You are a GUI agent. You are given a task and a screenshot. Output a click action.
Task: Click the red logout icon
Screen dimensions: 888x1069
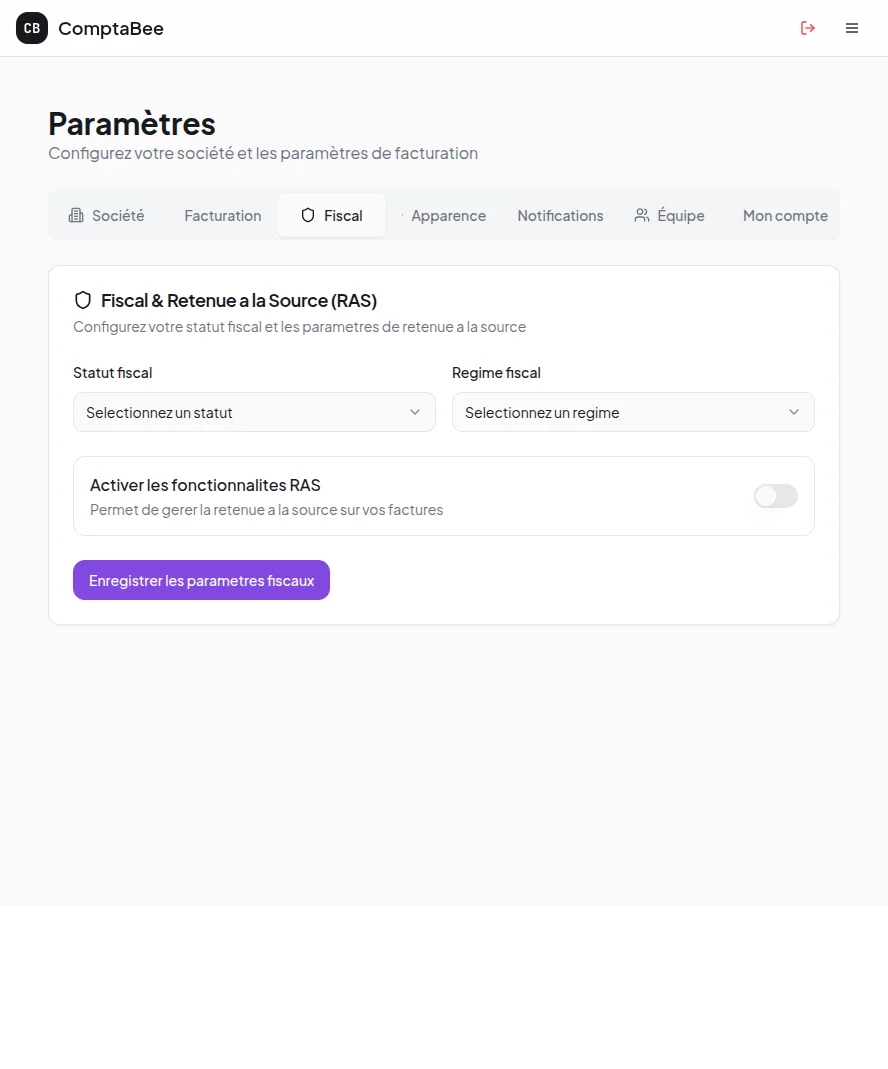[x=808, y=28]
